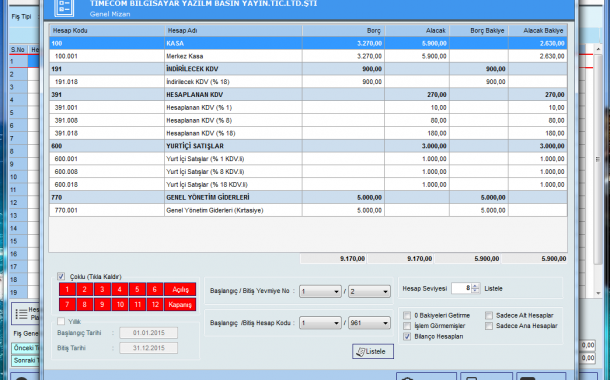Select the 391 HESAPLANAN KDV row

pos(308,95)
